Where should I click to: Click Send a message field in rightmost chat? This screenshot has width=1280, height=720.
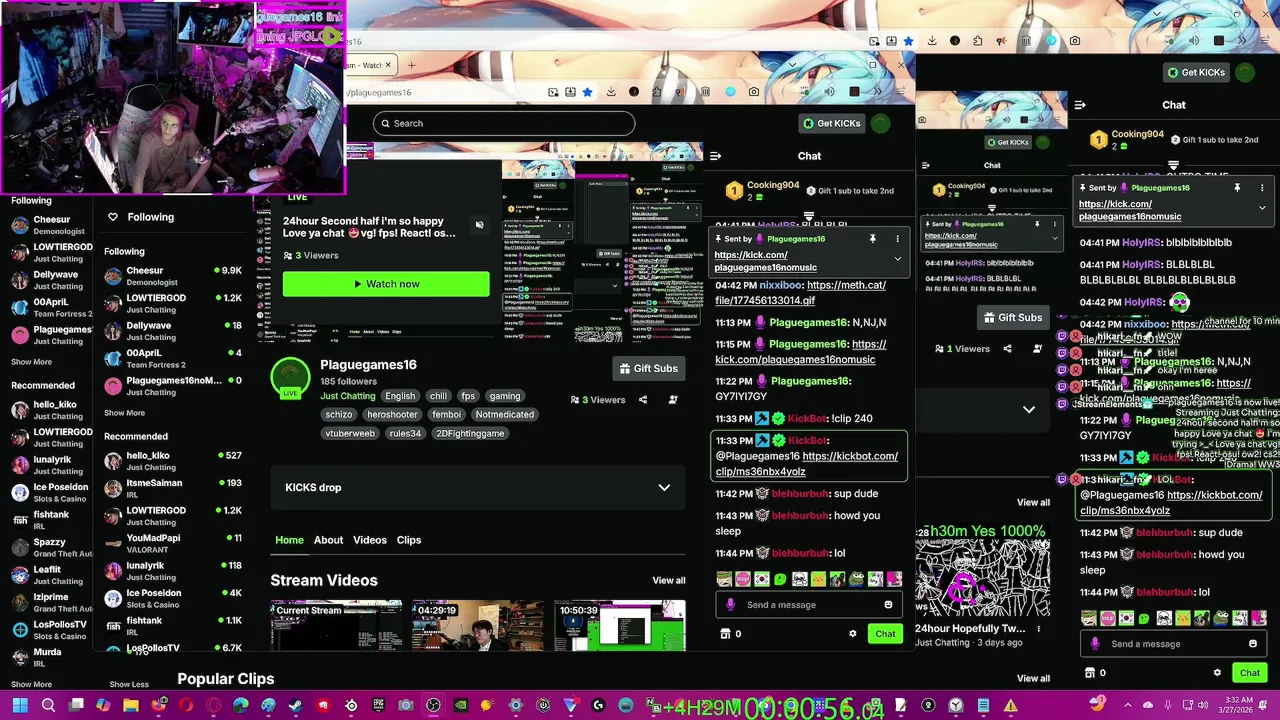coord(1173,644)
